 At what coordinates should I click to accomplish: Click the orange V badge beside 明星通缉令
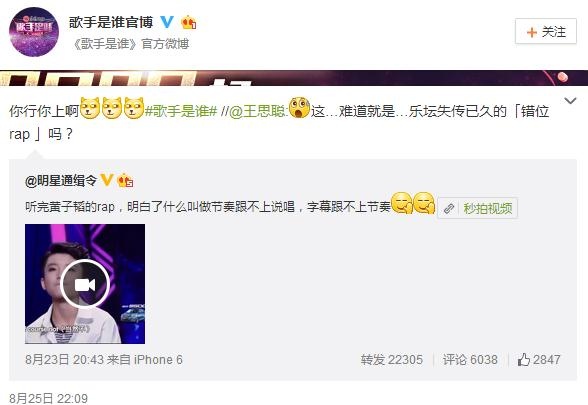(106, 180)
